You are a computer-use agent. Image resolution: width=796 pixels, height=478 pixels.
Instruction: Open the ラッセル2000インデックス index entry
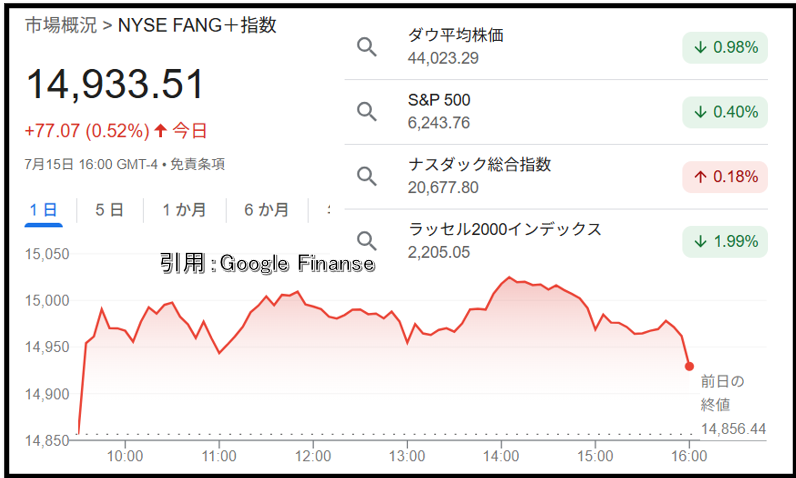[556, 241]
